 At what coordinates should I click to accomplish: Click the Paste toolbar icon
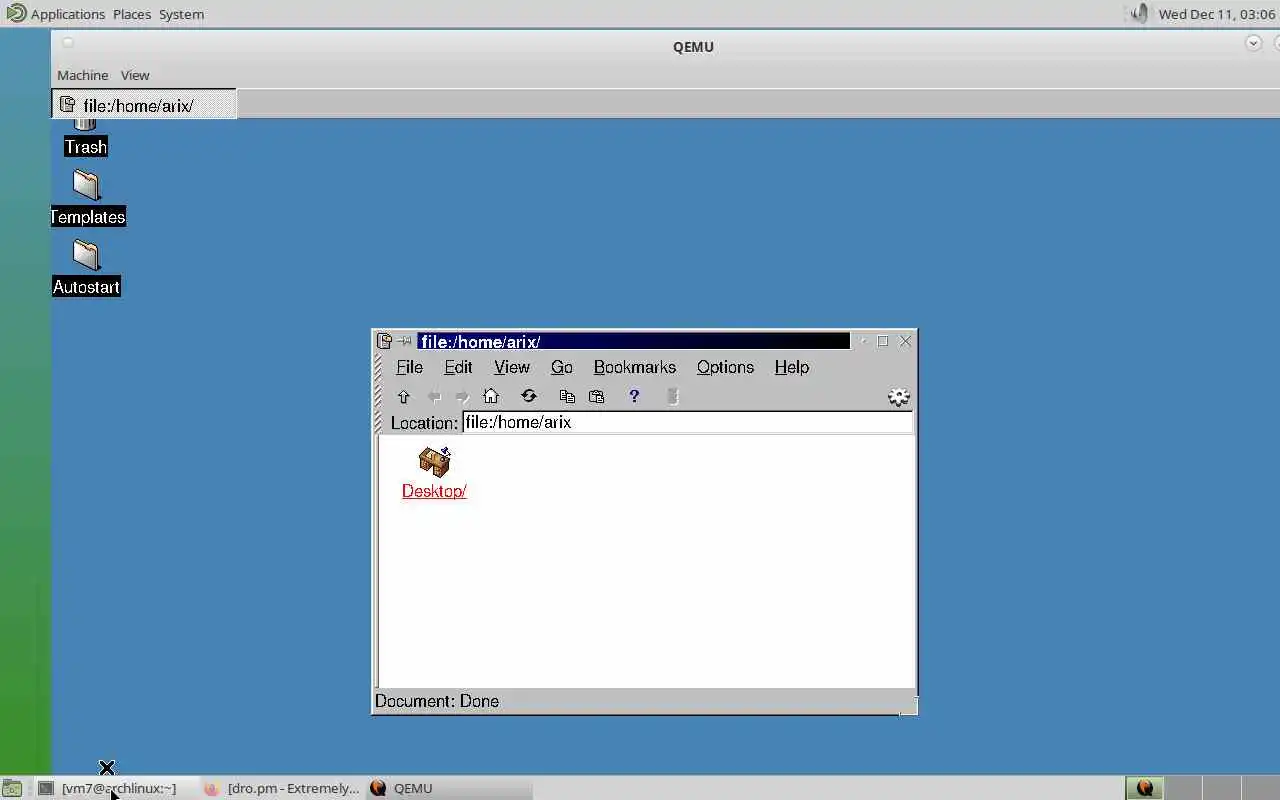coord(597,397)
